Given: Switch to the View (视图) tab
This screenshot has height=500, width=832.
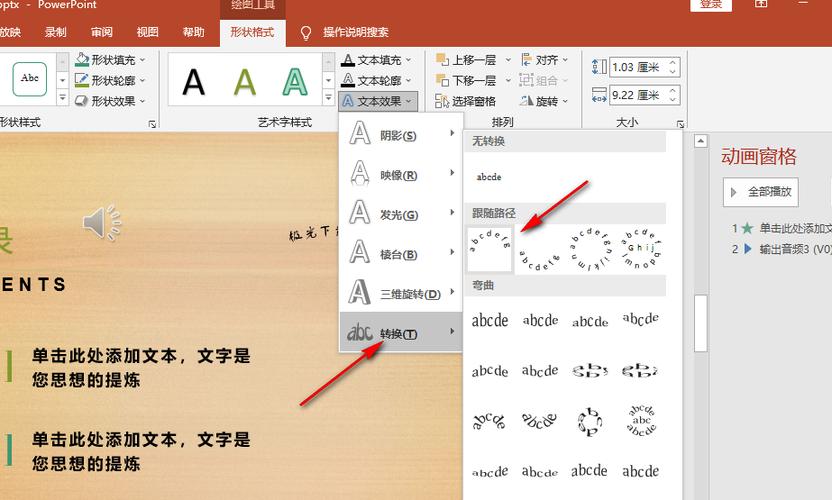Looking at the screenshot, I should (x=148, y=32).
